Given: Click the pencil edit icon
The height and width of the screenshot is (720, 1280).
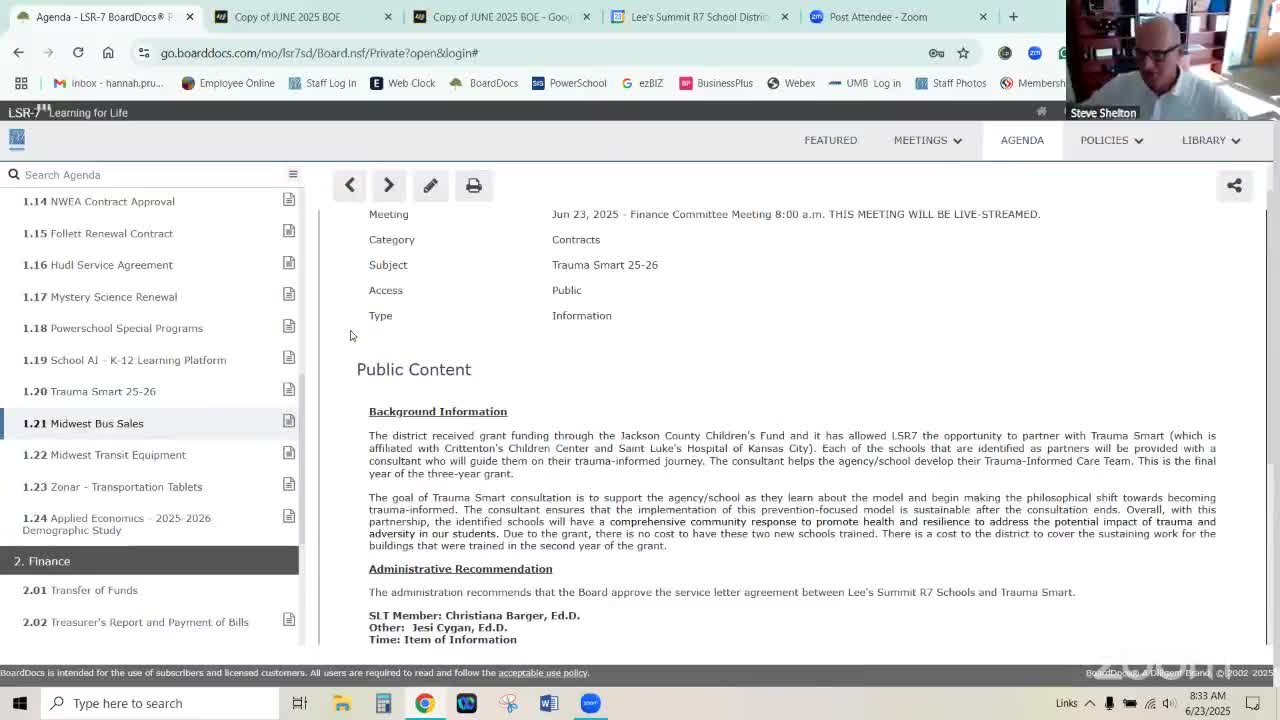Looking at the screenshot, I should (430, 185).
